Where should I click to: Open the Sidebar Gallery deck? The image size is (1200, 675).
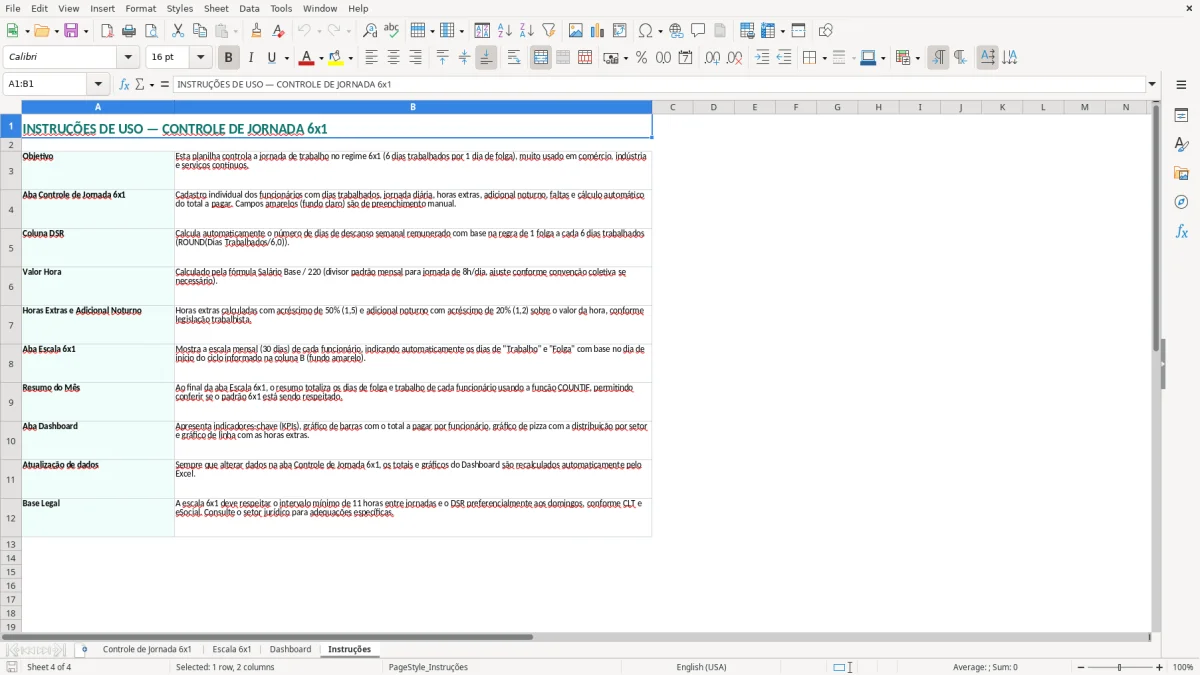(1181, 174)
